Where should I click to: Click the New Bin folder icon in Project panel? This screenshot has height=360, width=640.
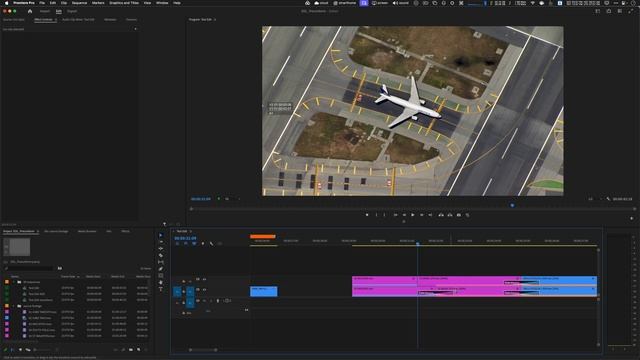131,349
